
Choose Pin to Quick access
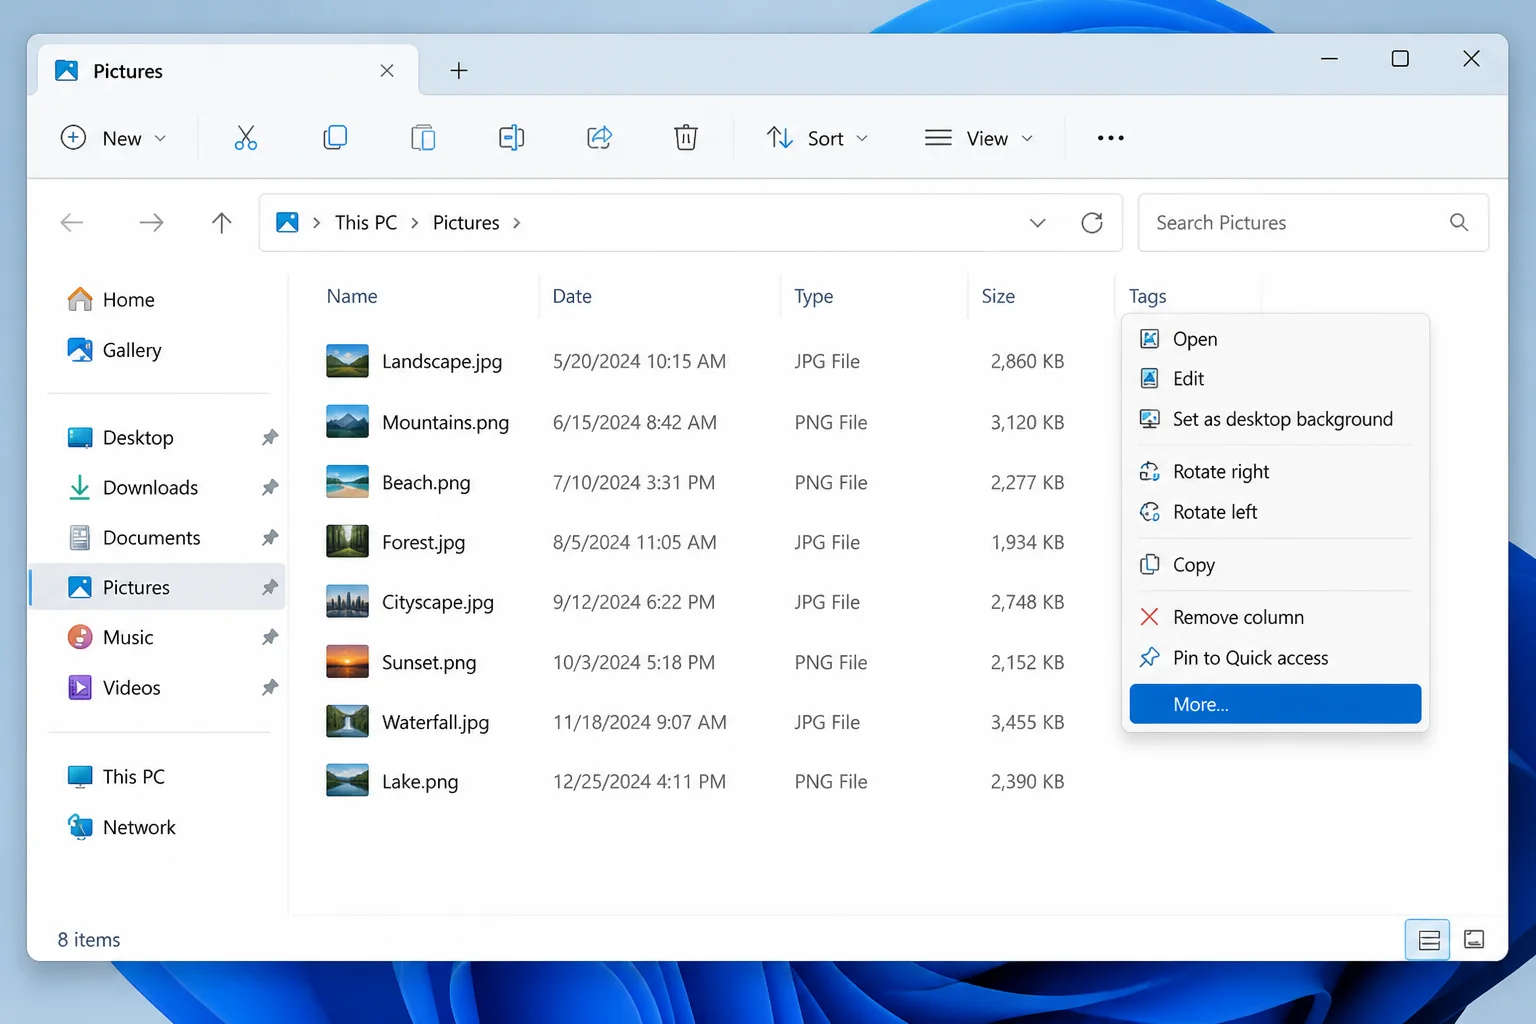tap(1275, 658)
